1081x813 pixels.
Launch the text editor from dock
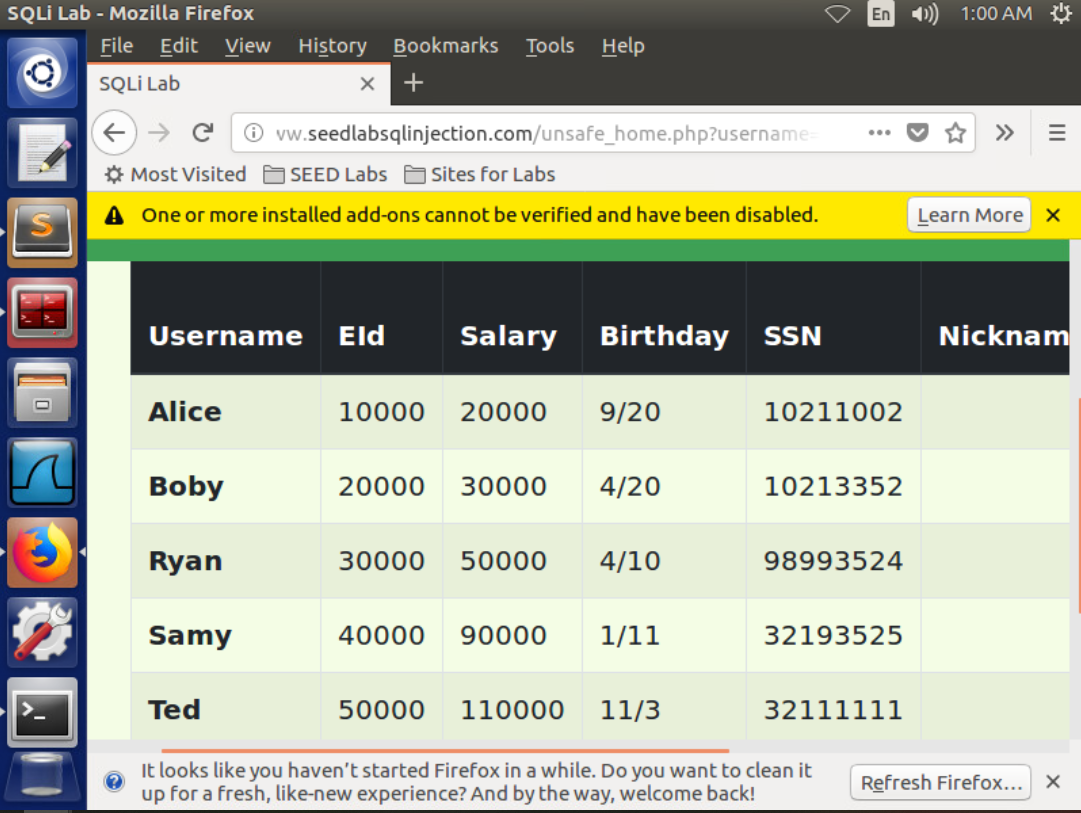tap(42, 153)
